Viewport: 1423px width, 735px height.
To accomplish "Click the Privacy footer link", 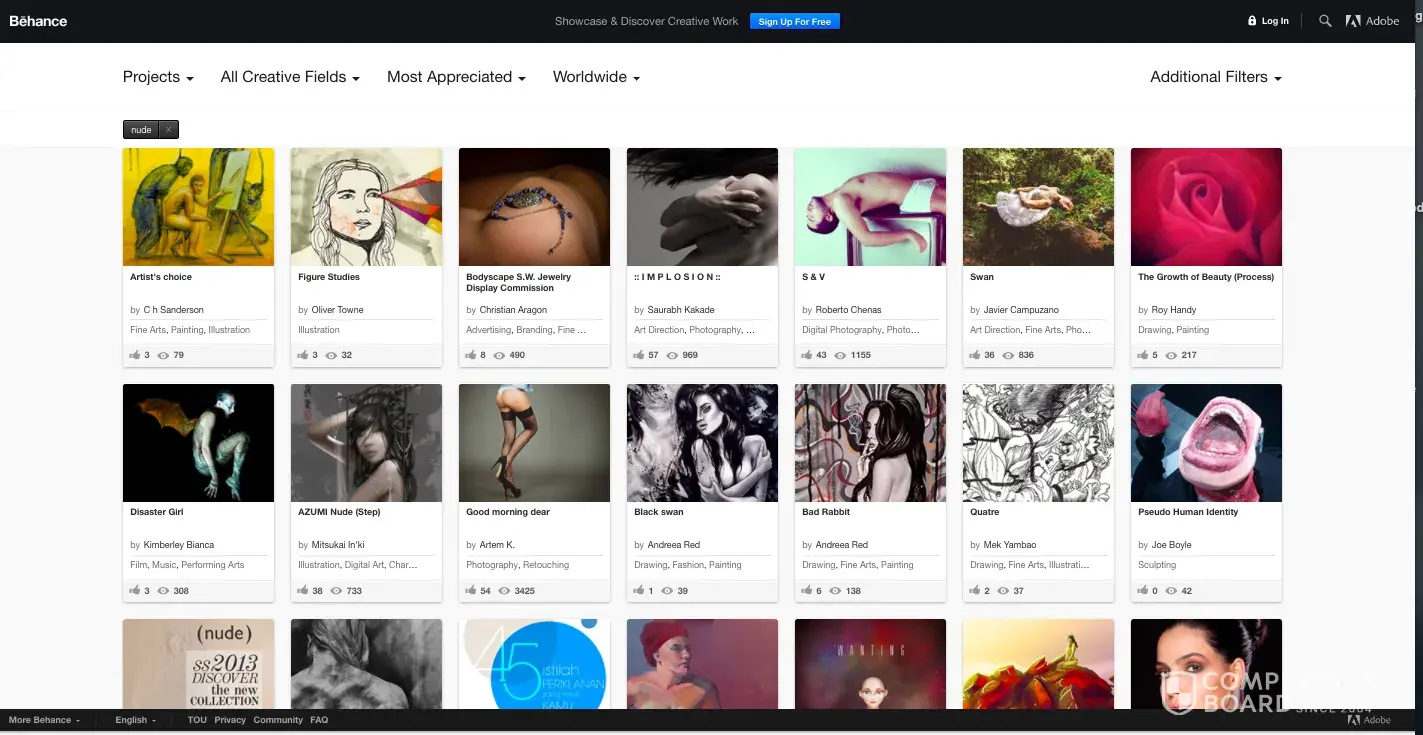I will (230, 720).
